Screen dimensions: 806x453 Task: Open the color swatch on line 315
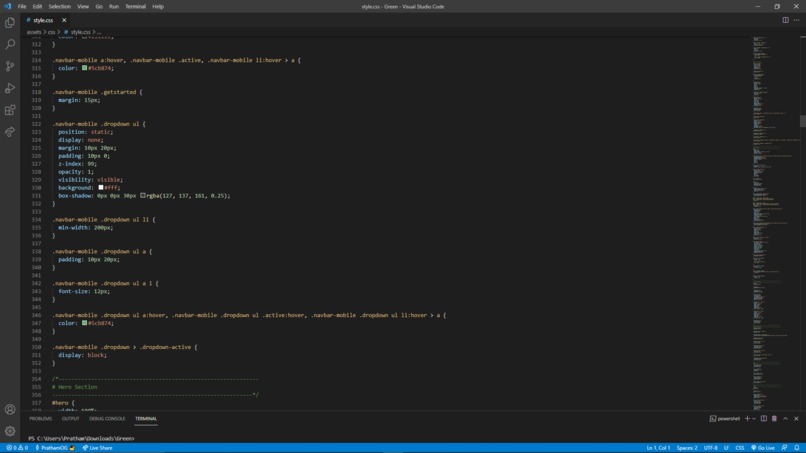(84, 68)
